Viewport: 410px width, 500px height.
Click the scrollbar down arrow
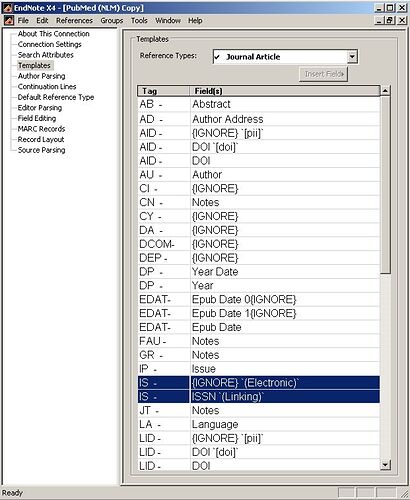pyautogui.click(x=385, y=465)
